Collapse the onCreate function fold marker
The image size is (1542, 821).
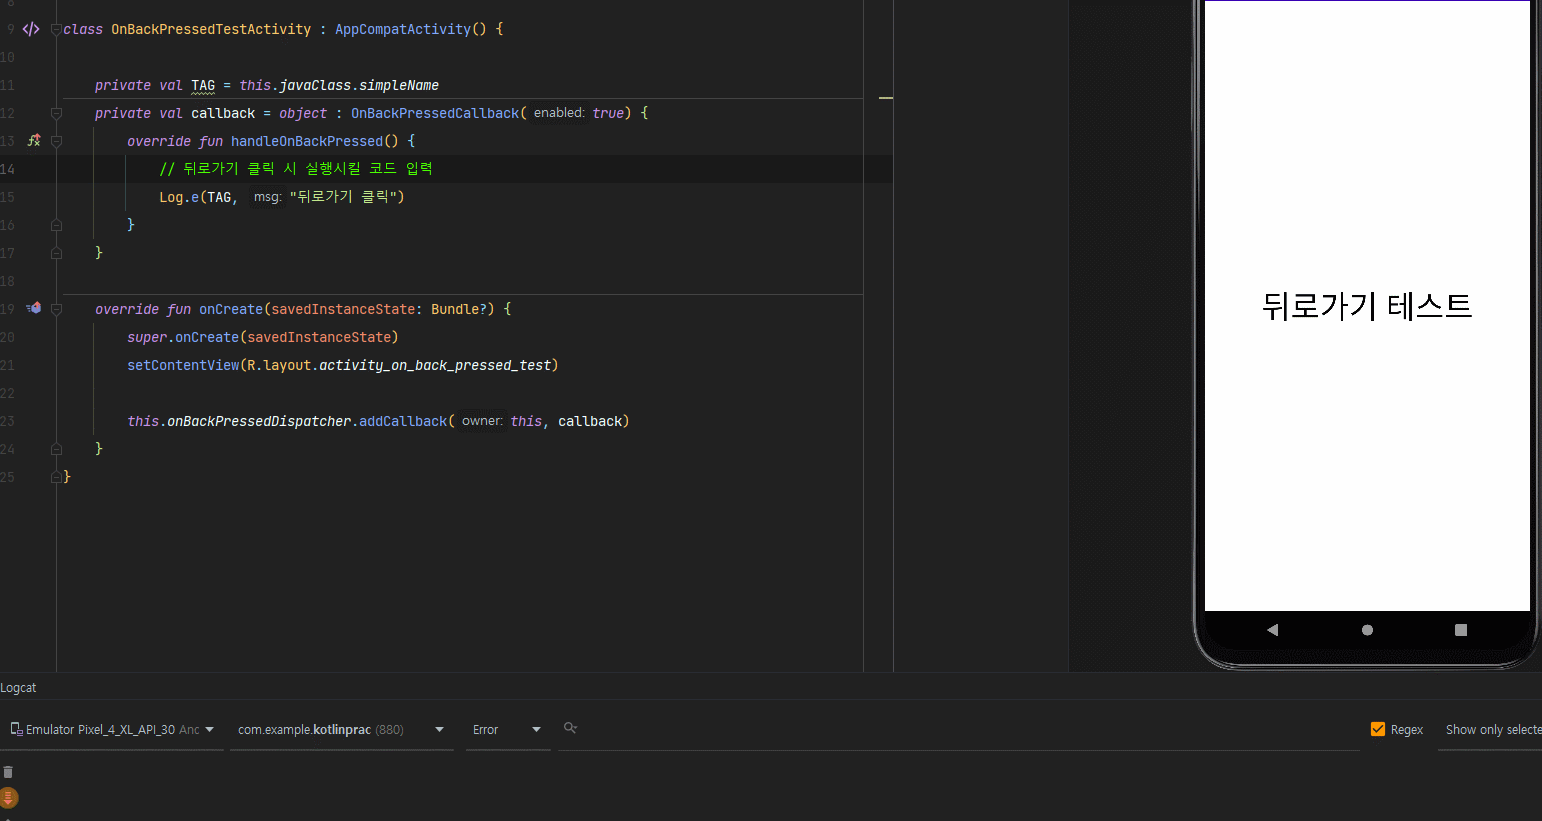pyautogui.click(x=56, y=309)
